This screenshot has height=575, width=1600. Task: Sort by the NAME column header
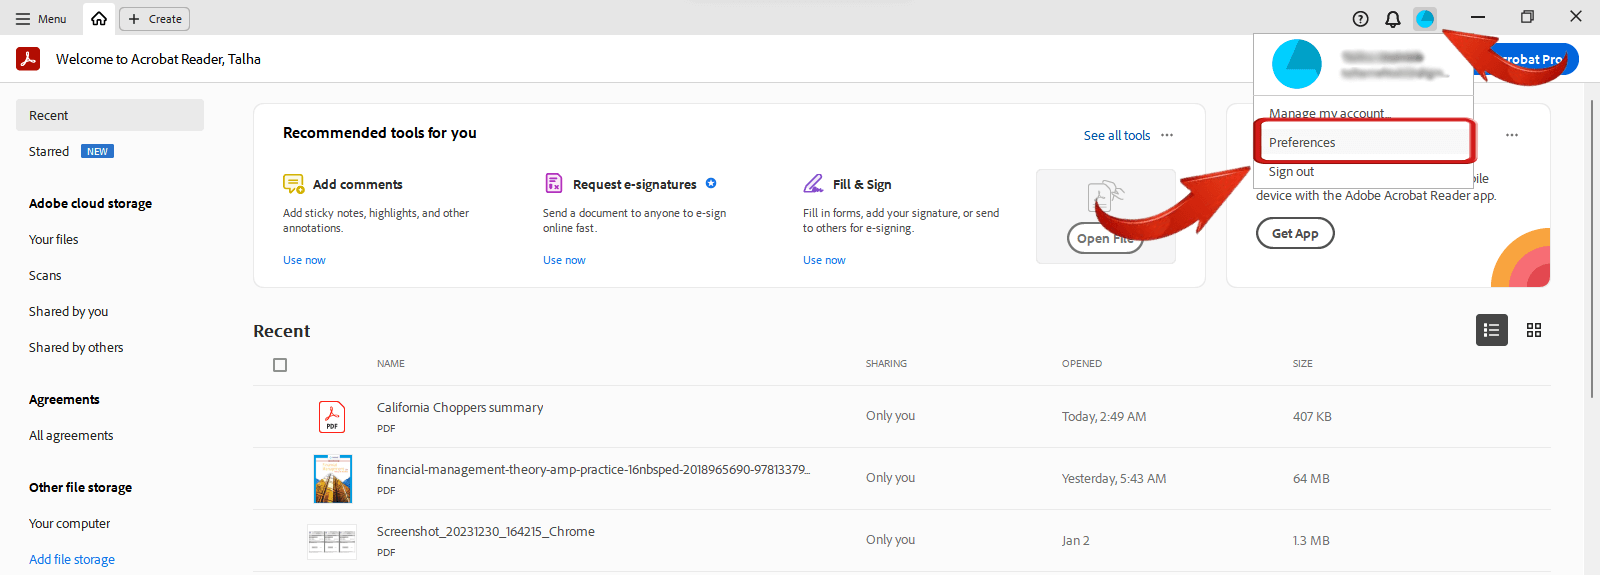click(x=391, y=364)
